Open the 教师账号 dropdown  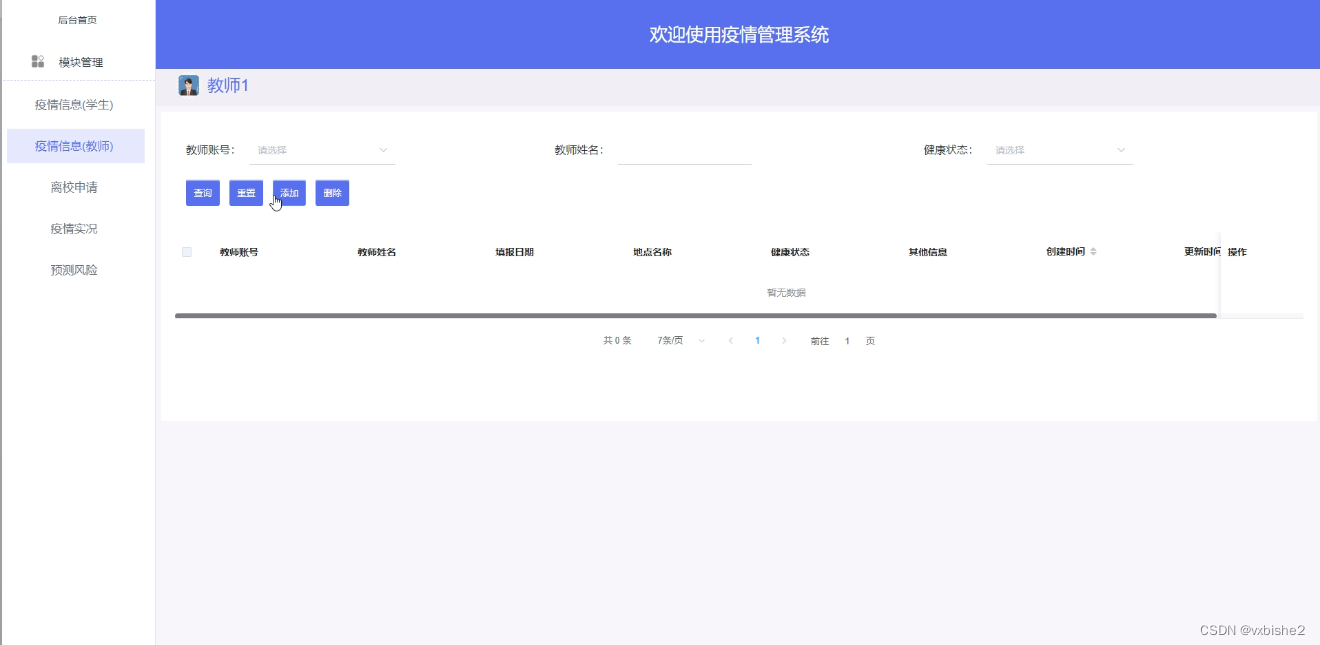[x=322, y=150]
